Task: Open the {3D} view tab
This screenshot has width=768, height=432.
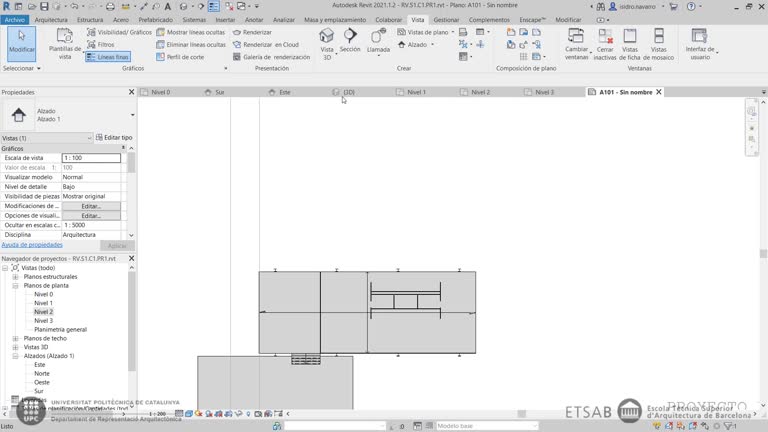Action: (x=349, y=92)
